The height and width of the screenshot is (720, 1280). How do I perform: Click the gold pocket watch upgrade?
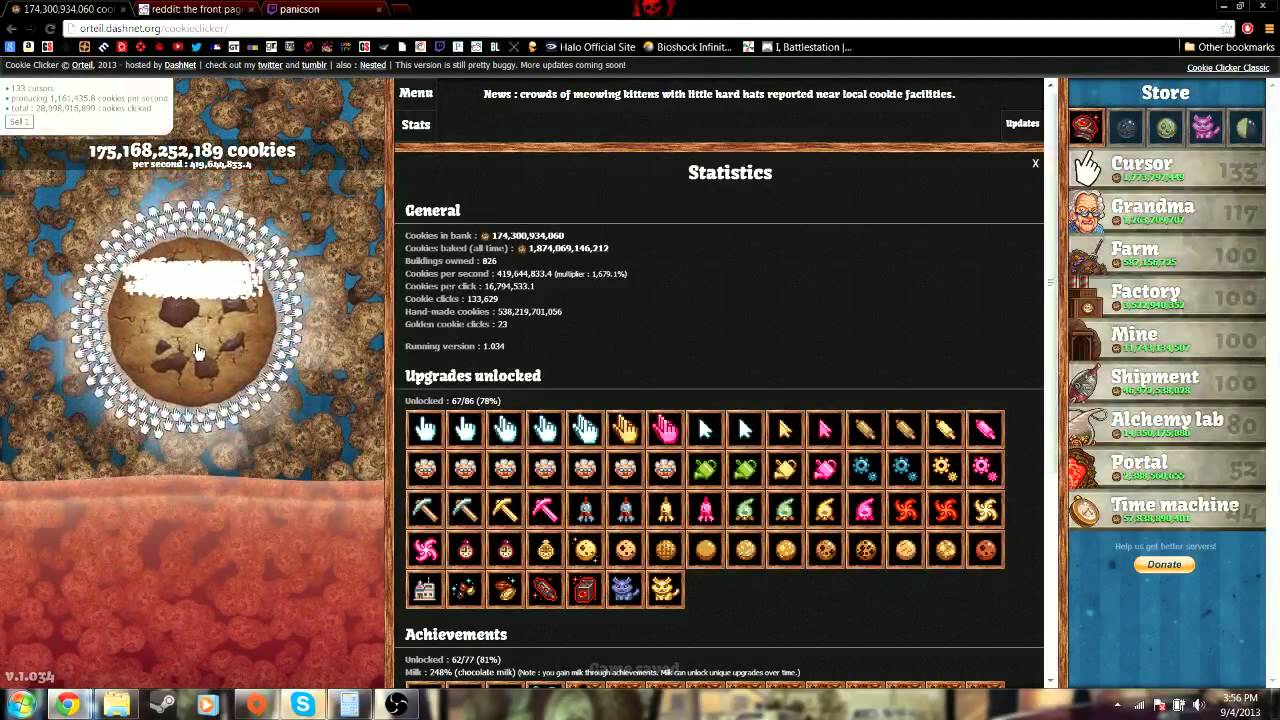click(545, 550)
